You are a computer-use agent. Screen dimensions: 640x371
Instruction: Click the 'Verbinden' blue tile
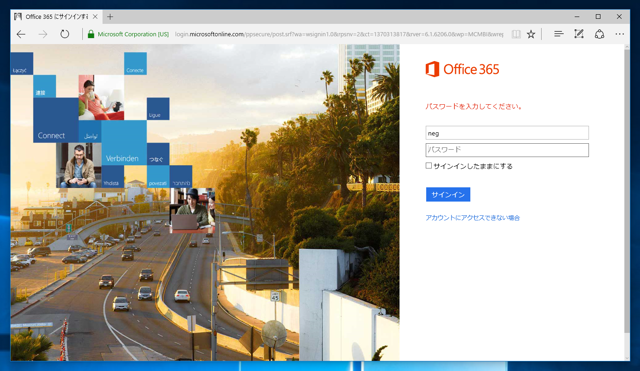pos(124,142)
